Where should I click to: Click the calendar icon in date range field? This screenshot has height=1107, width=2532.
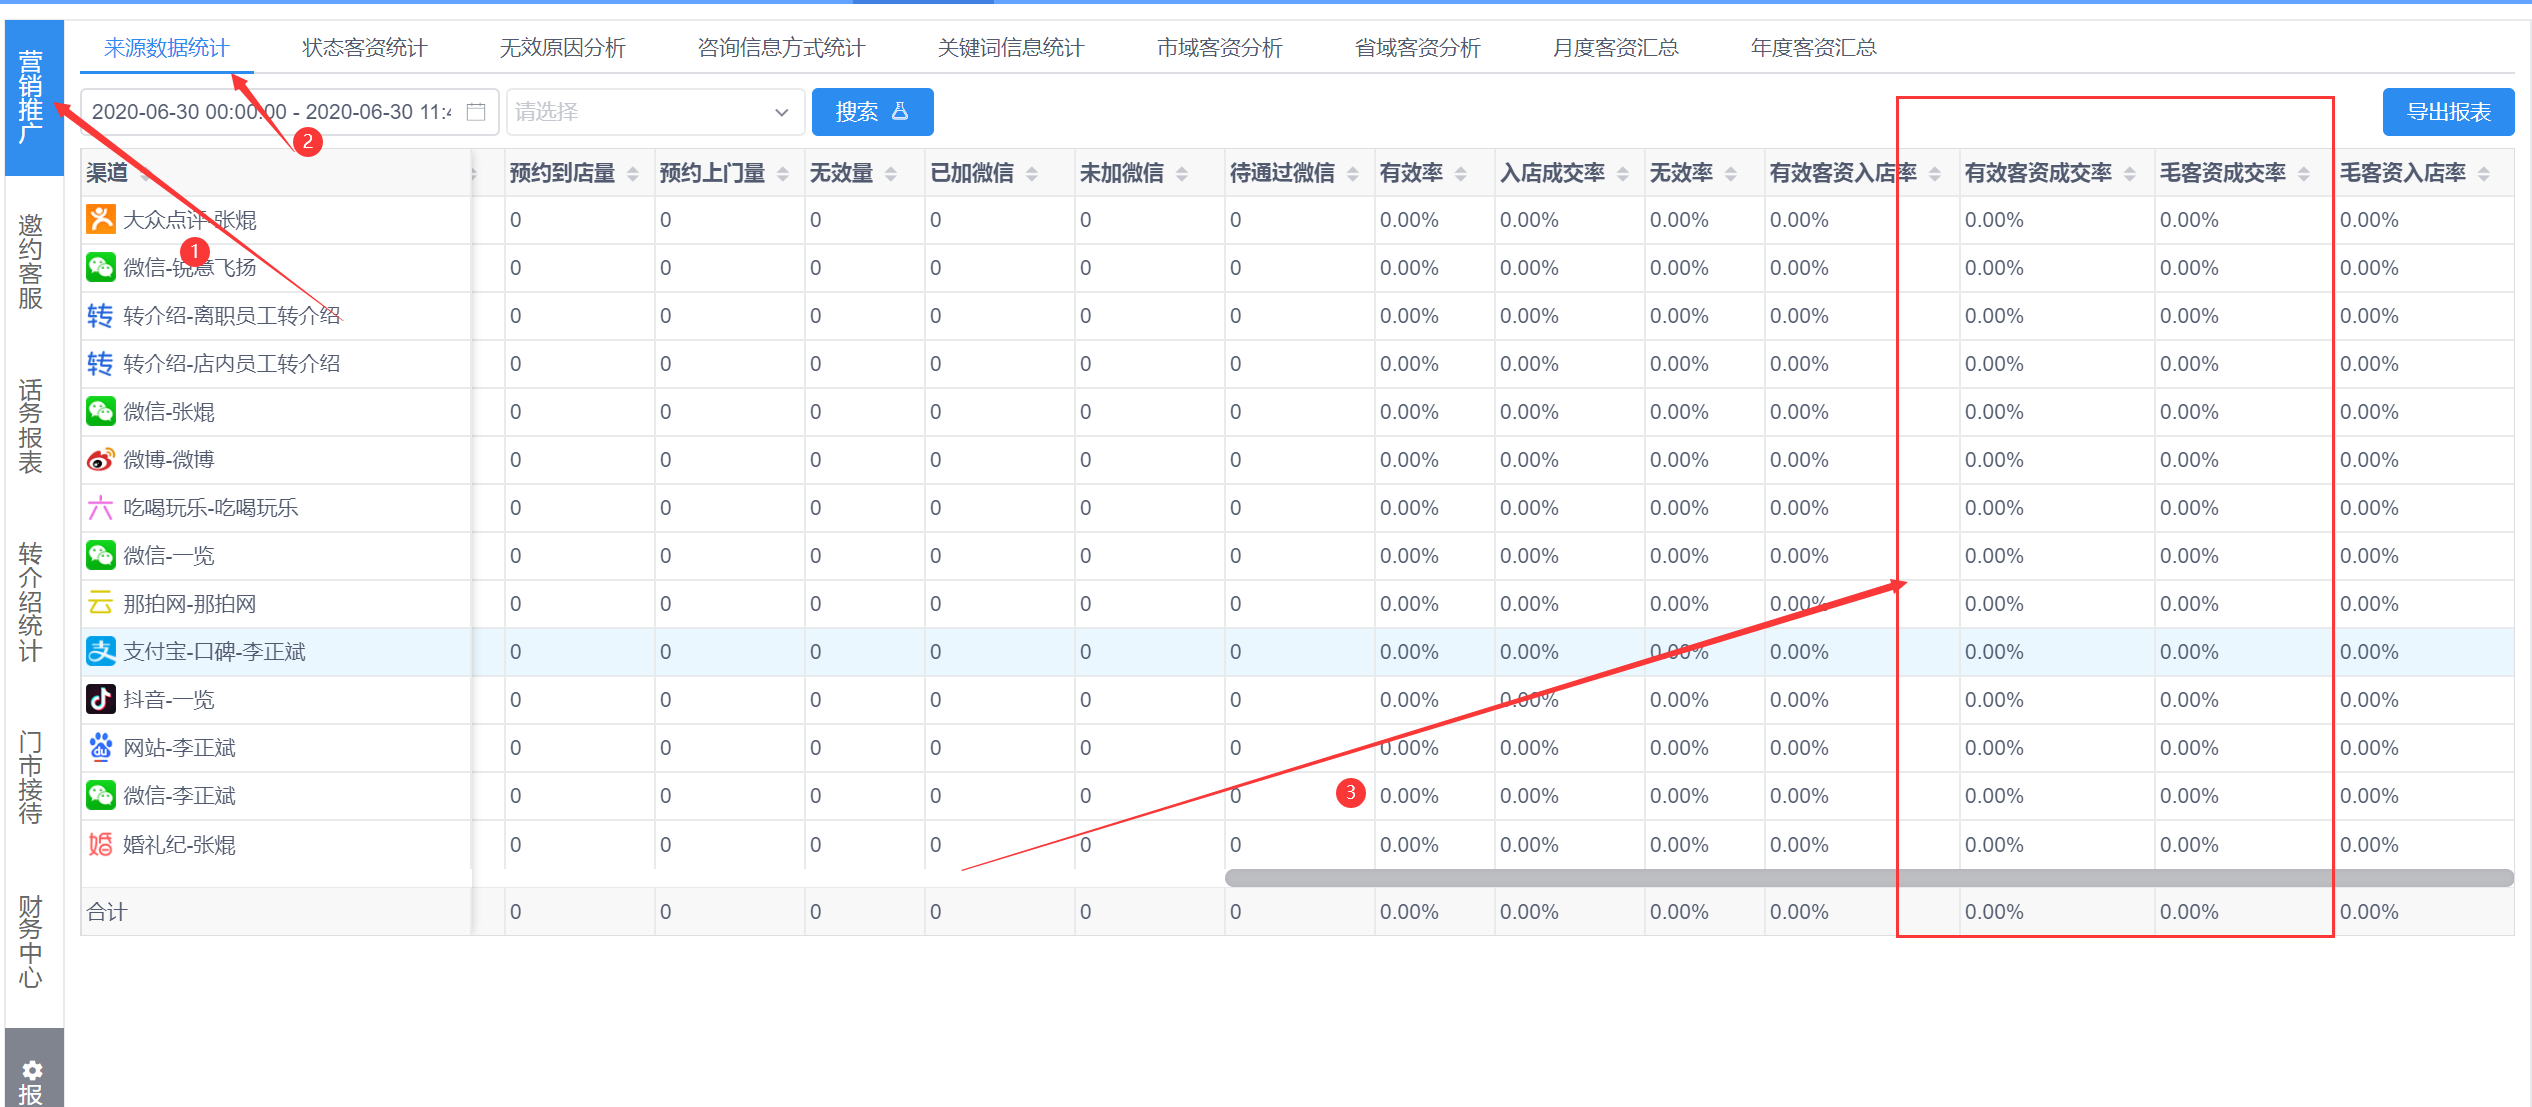(476, 112)
